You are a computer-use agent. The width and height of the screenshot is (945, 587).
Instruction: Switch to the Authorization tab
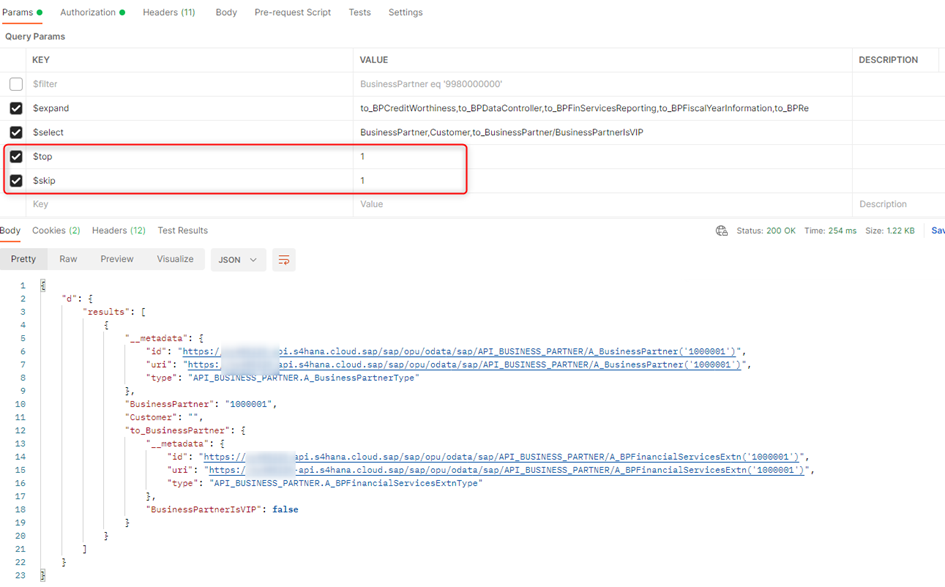pos(92,13)
